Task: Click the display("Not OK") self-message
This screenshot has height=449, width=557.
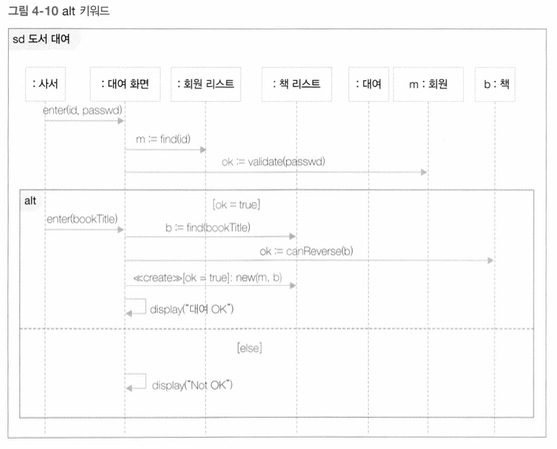Action: [x=192, y=385]
